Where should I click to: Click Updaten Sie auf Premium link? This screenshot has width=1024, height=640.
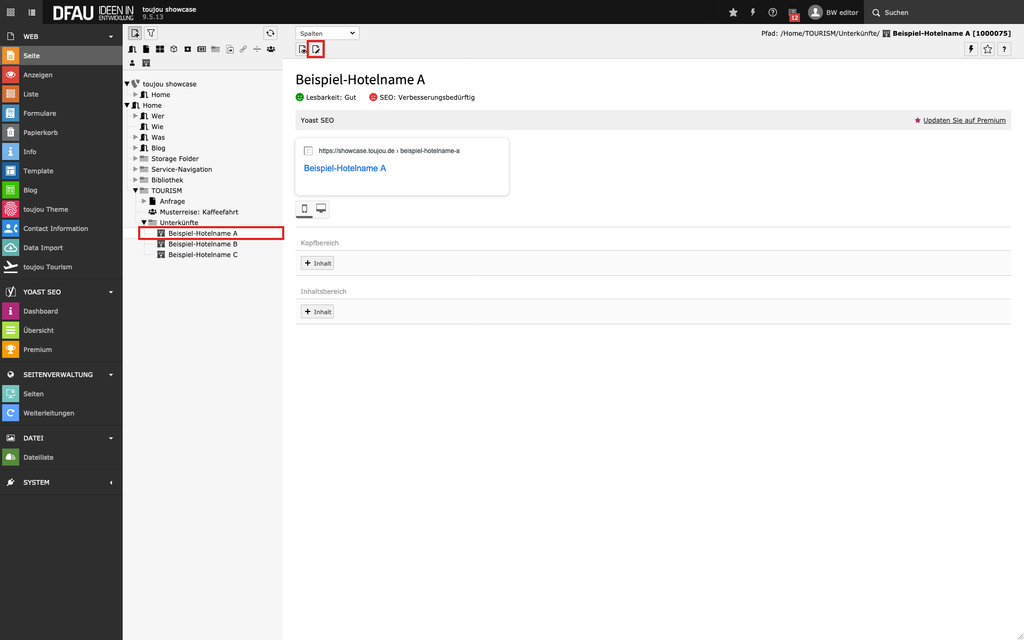pyautogui.click(x=963, y=120)
